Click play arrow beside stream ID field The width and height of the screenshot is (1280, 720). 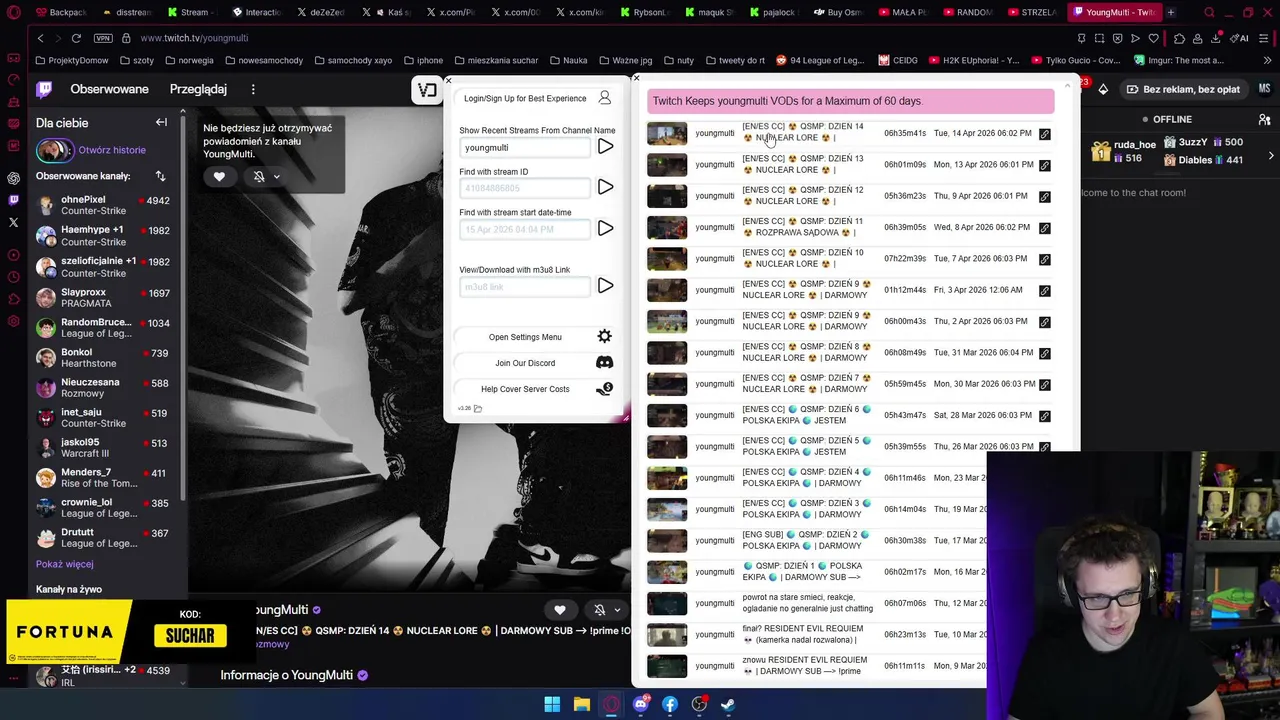coord(605,187)
